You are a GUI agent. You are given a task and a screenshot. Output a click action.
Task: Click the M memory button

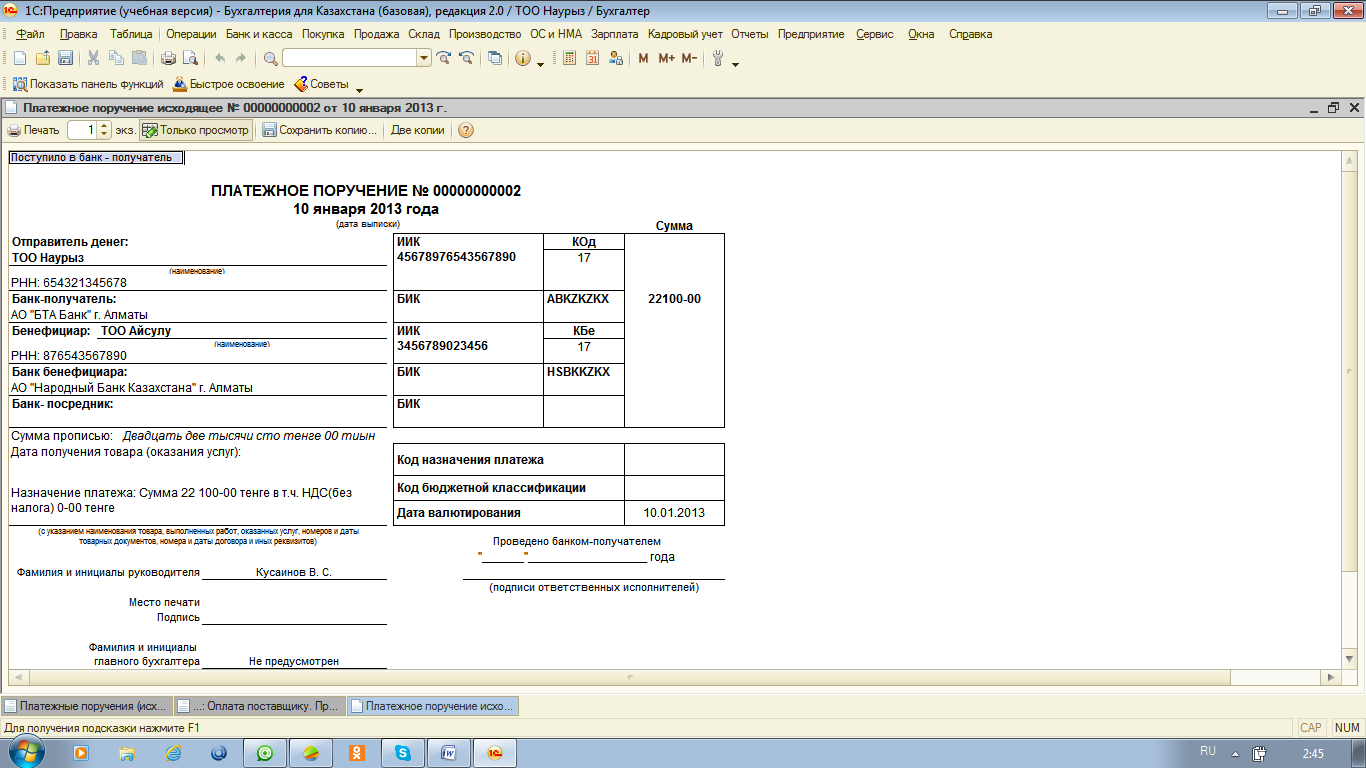pyautogui.click(x=643, y=58)
